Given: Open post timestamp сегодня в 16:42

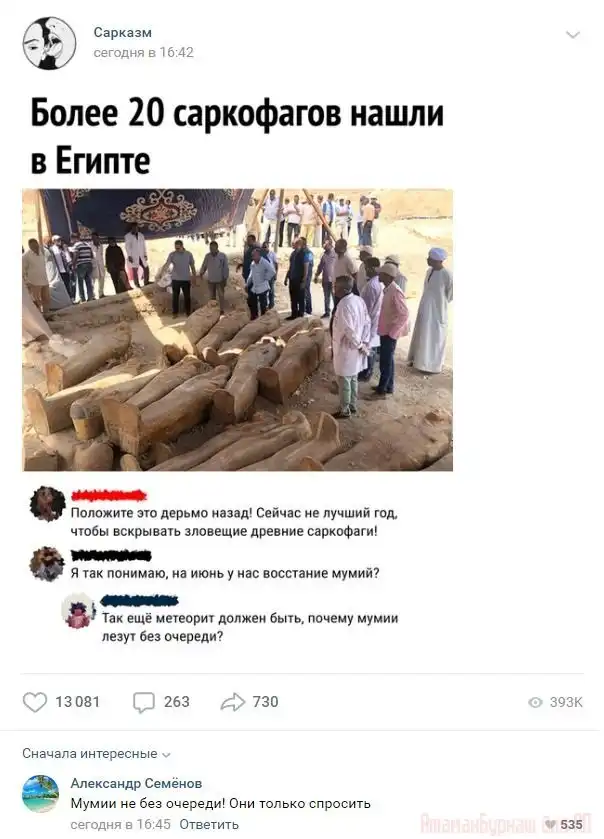Looking at the screenshot, I should click(143, 52).
